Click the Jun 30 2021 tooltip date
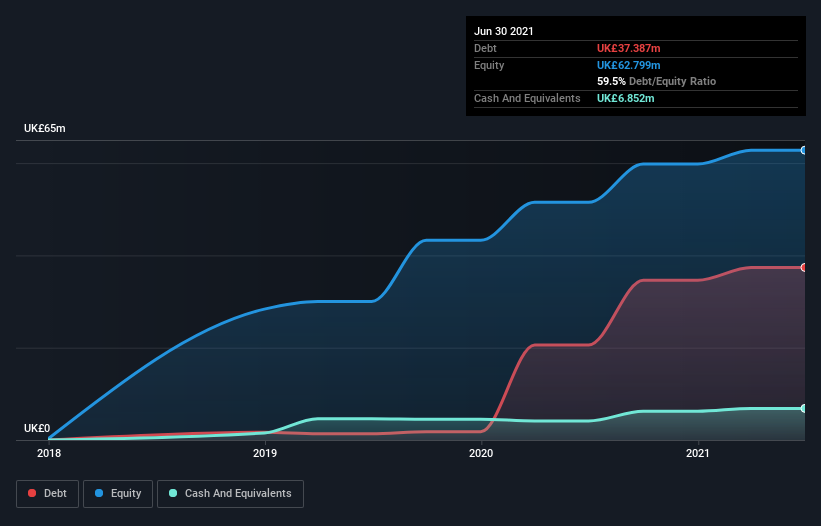 click(x=504, y=31)
